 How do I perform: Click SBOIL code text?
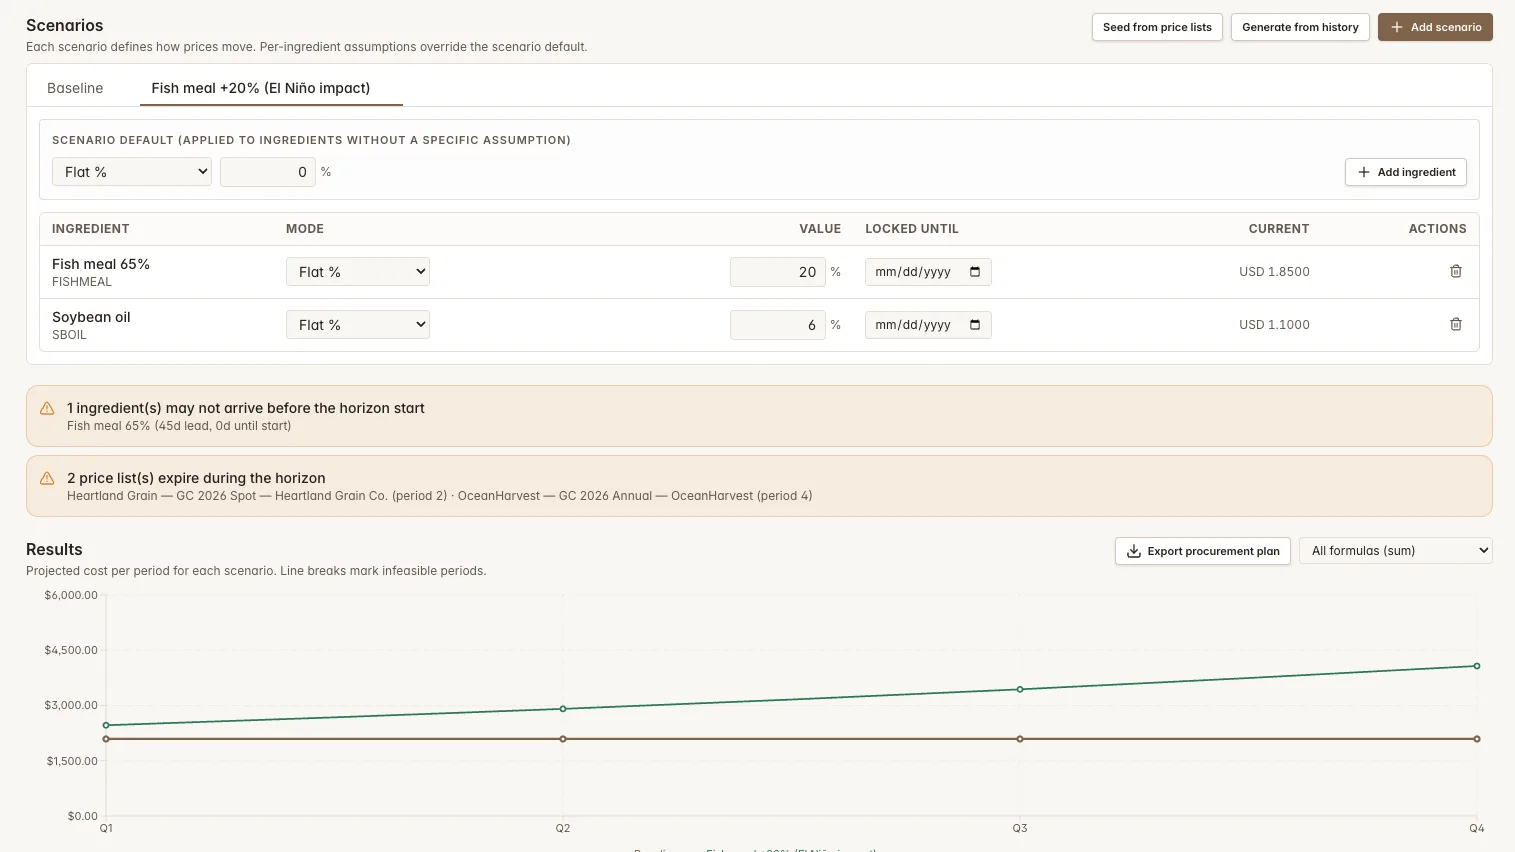[69, 335]
